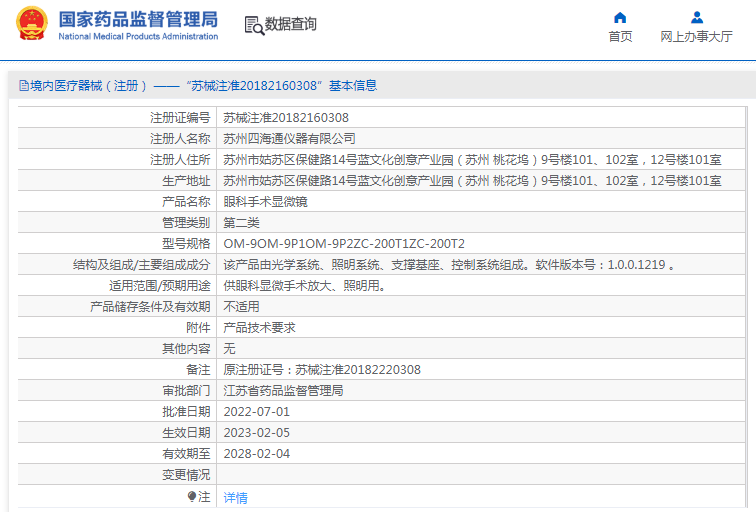Click approving department 江苏省药品监督管理局
756x512 pixels.
283,391
